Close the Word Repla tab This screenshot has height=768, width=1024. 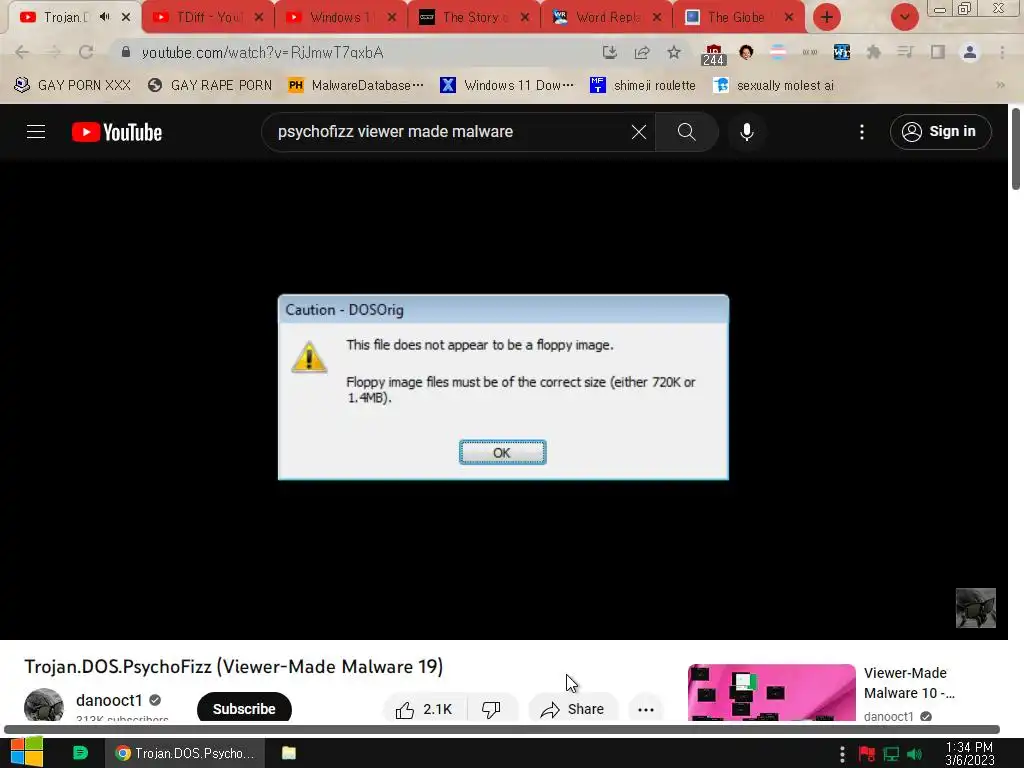pos(657,17)
